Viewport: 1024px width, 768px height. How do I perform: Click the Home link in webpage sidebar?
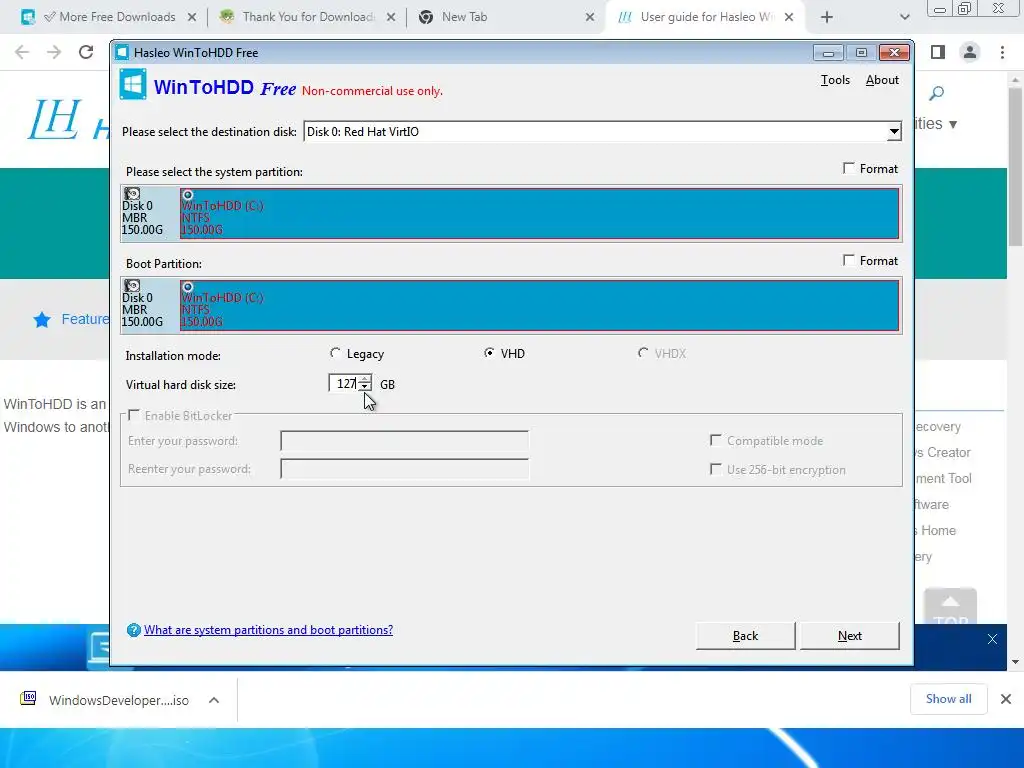pyautogui.click(x=938, y=530)
